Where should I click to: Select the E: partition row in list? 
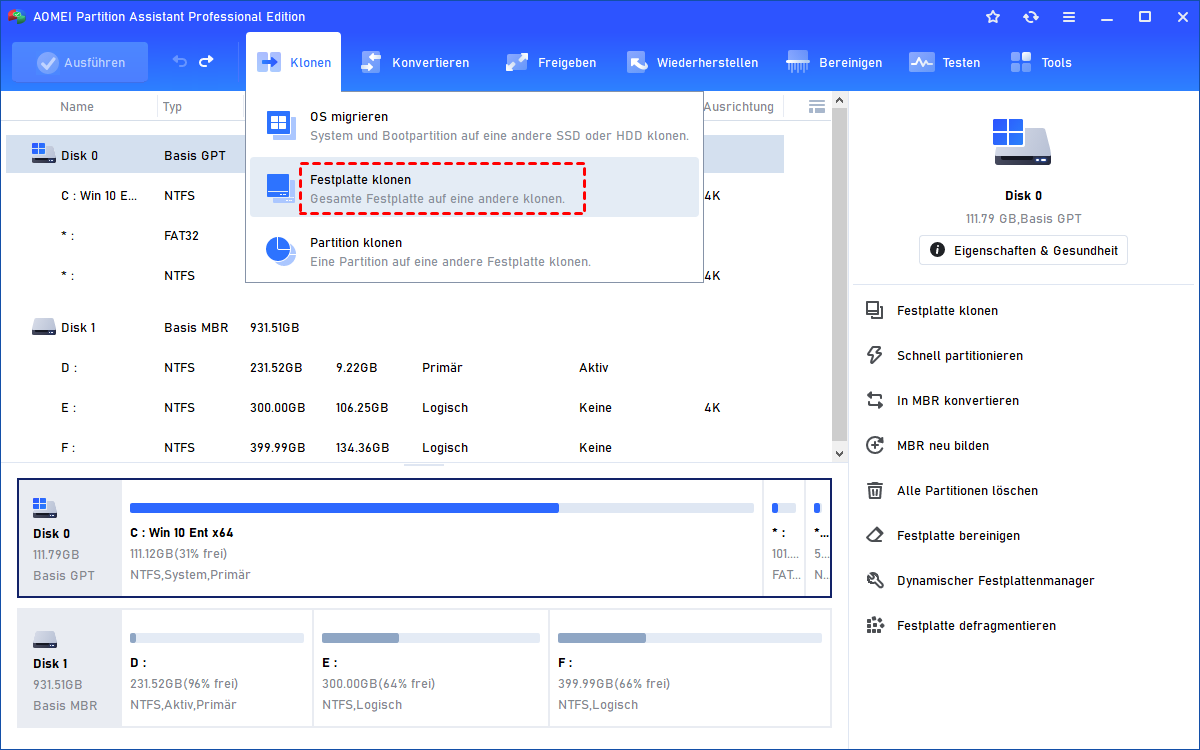pyautogui.click(x=400, y=408)
